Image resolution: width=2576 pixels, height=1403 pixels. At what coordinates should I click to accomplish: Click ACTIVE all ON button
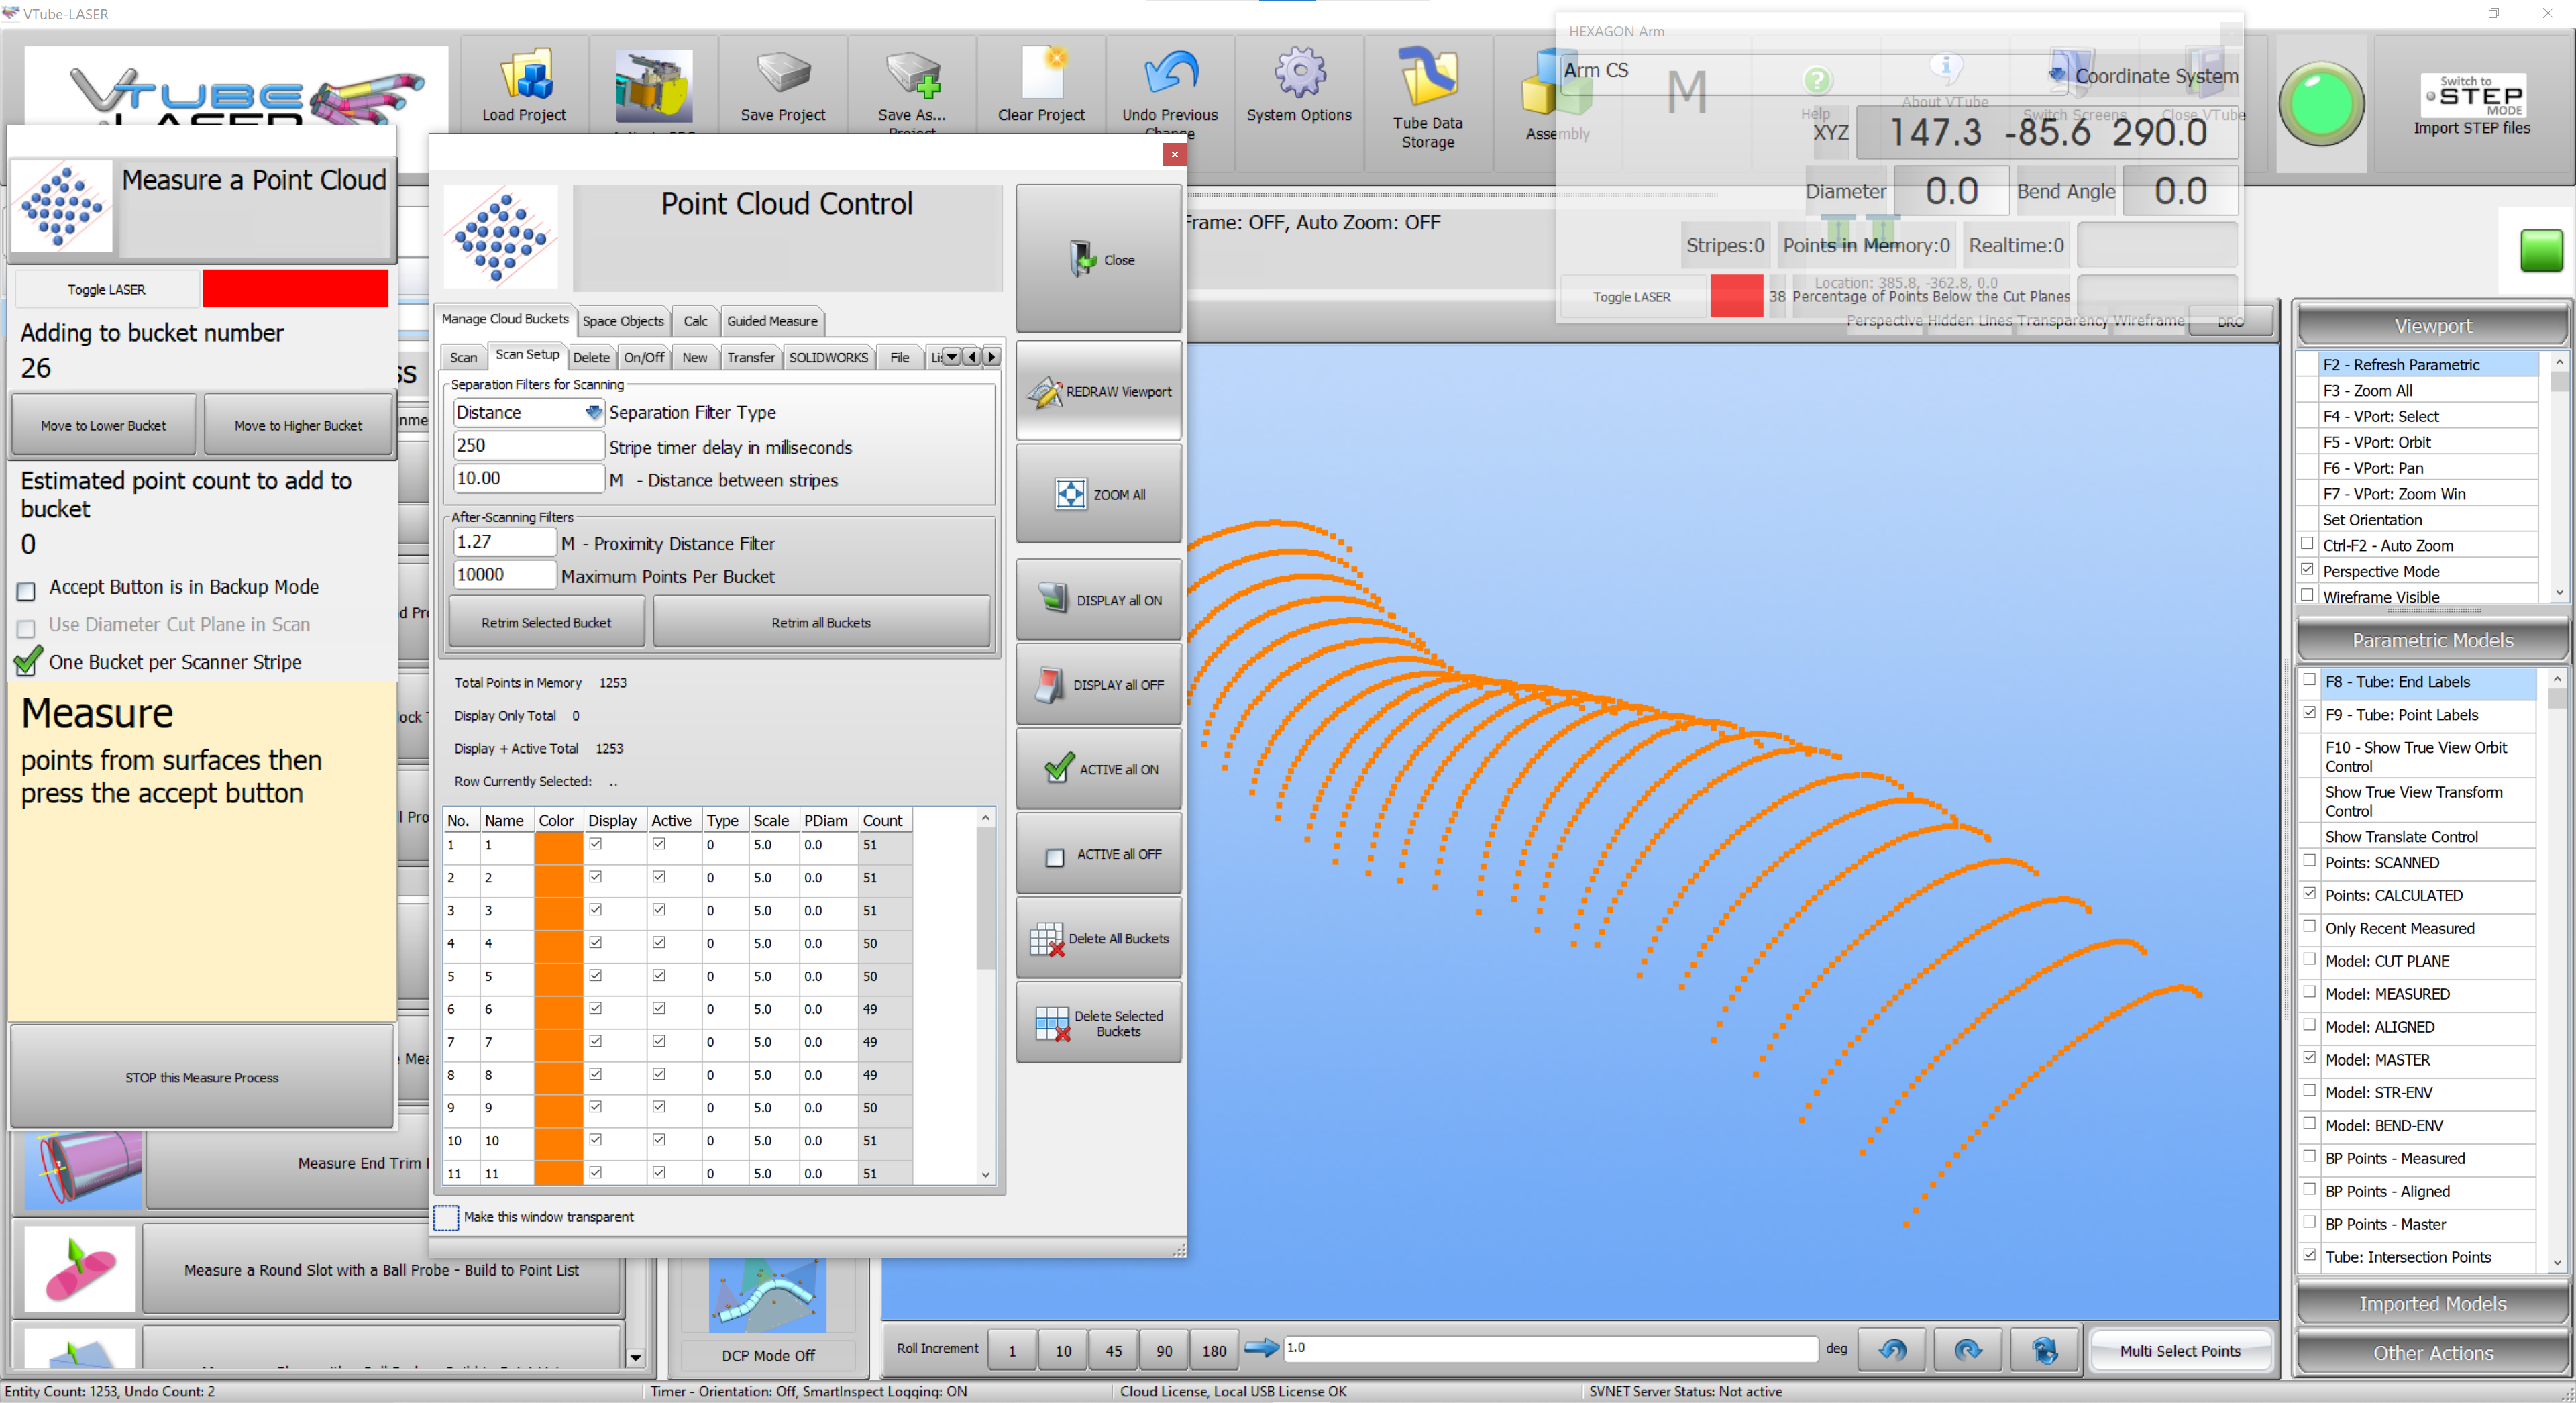1099,769
